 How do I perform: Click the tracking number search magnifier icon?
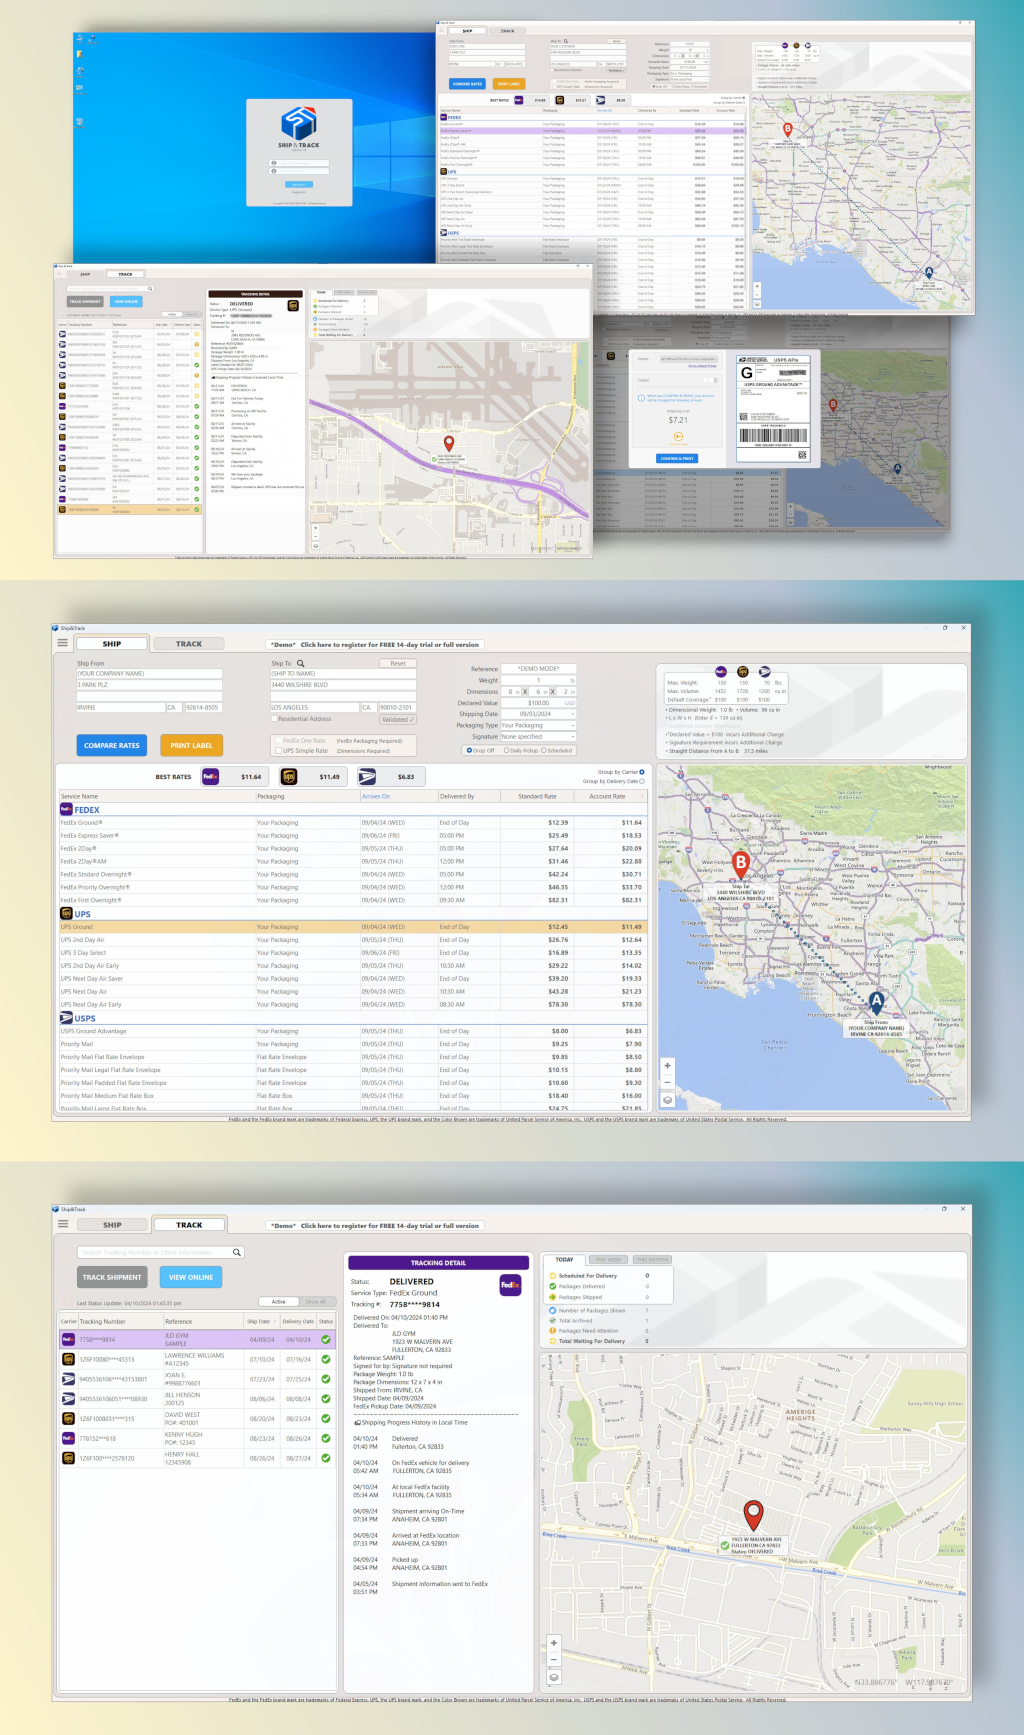point(237,1252)
